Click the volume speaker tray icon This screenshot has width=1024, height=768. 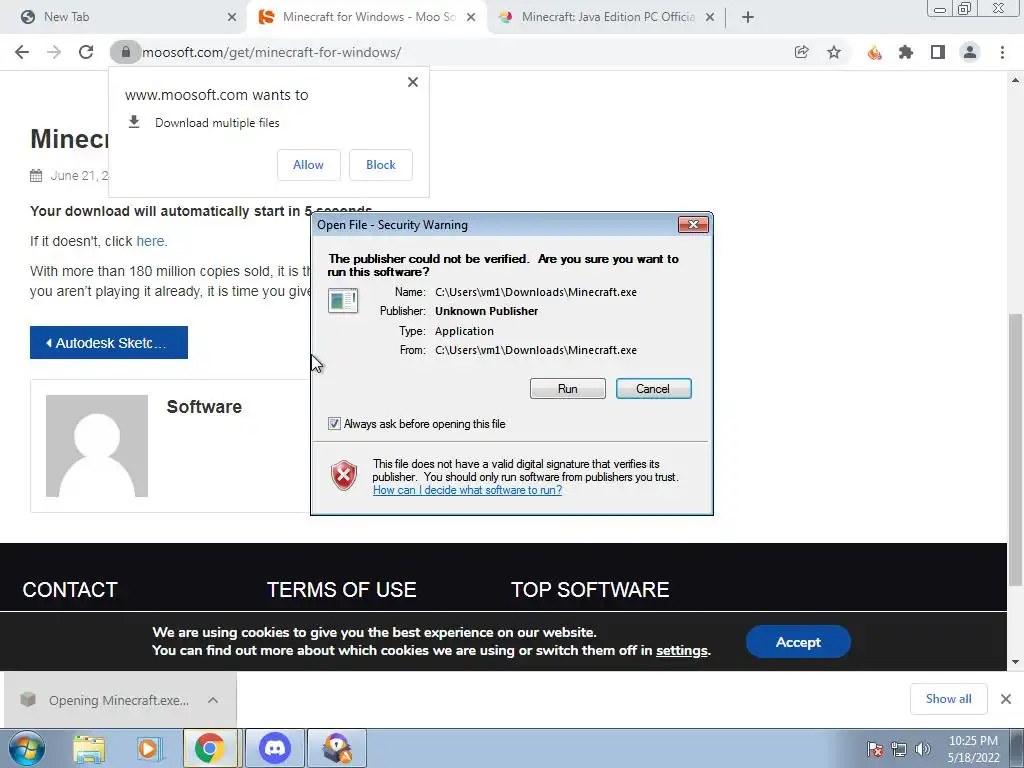point(923,749)
